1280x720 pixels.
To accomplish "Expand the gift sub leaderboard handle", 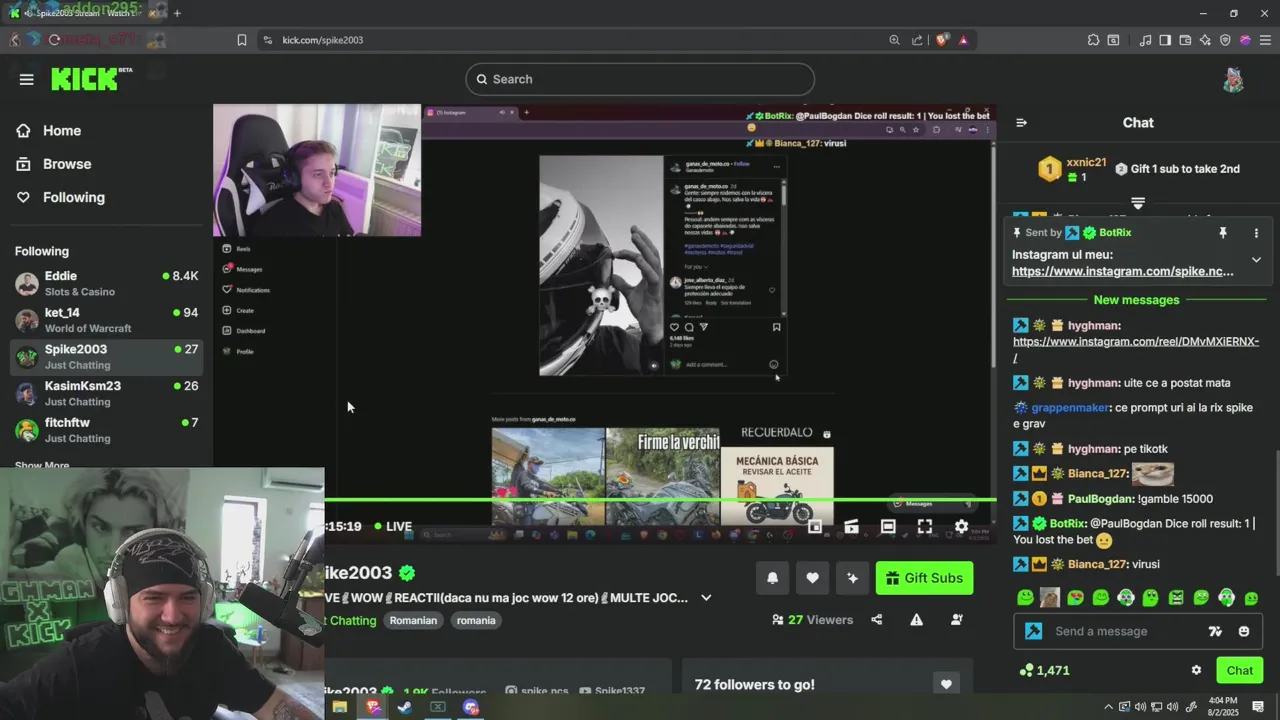I will tap(1138, 202).
